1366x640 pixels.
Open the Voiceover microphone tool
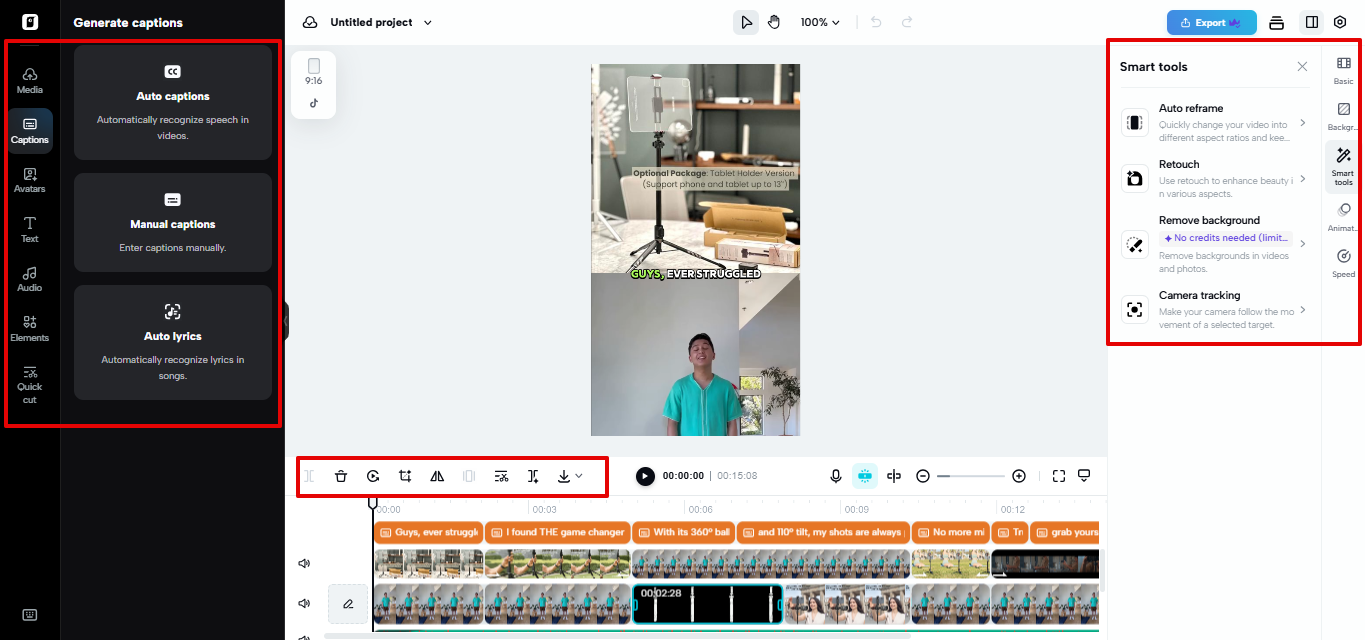coord(836,476)
